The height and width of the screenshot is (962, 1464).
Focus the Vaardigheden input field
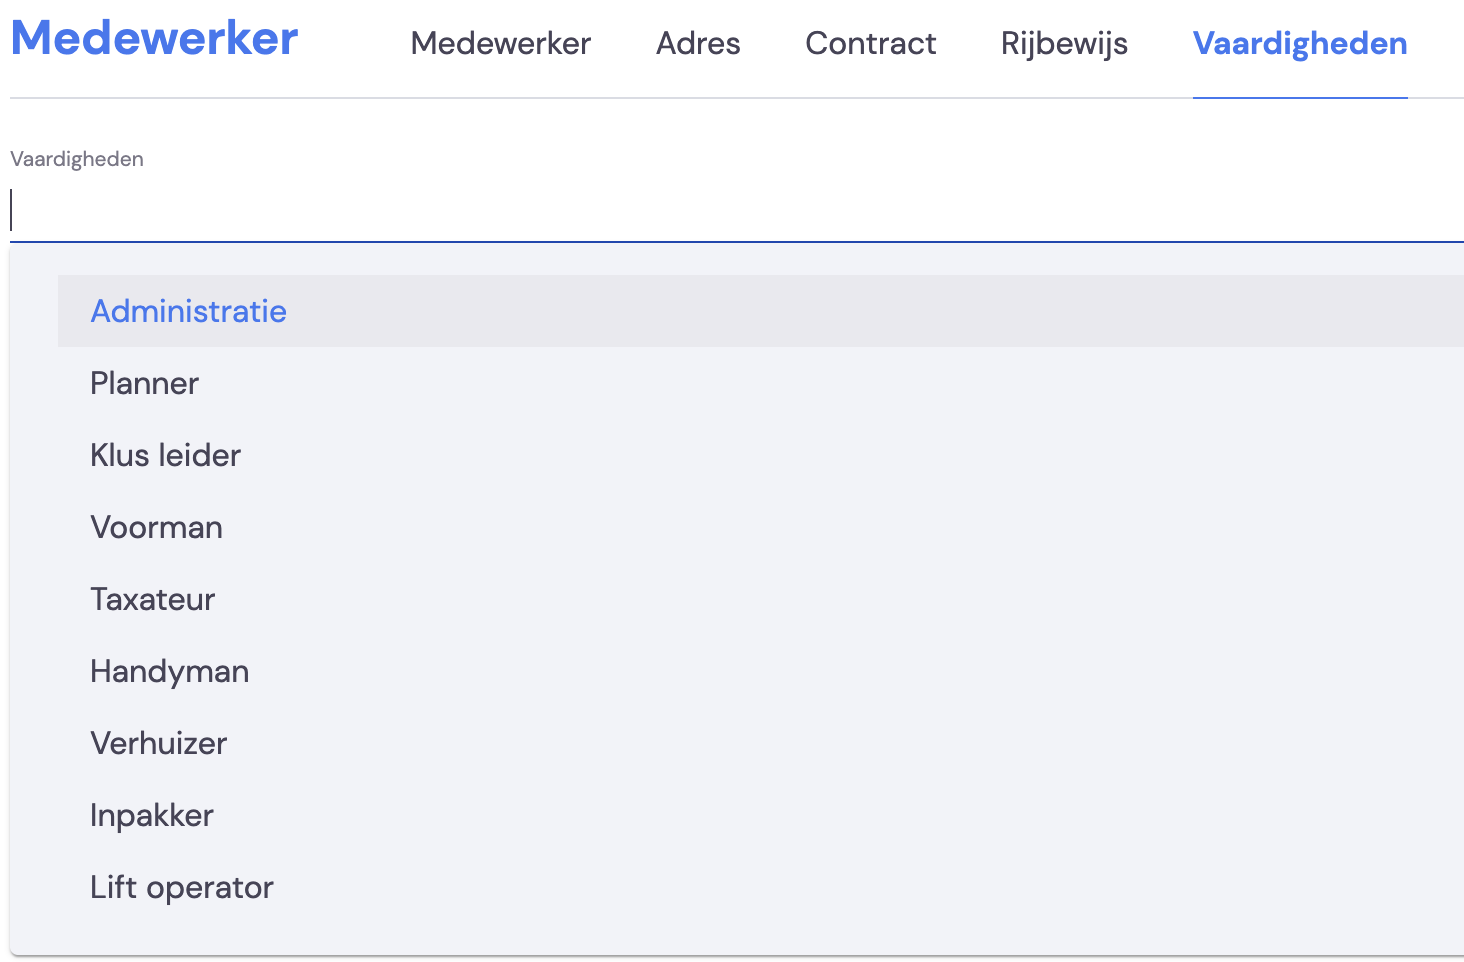pyautogui.click(x=737, y=211)
